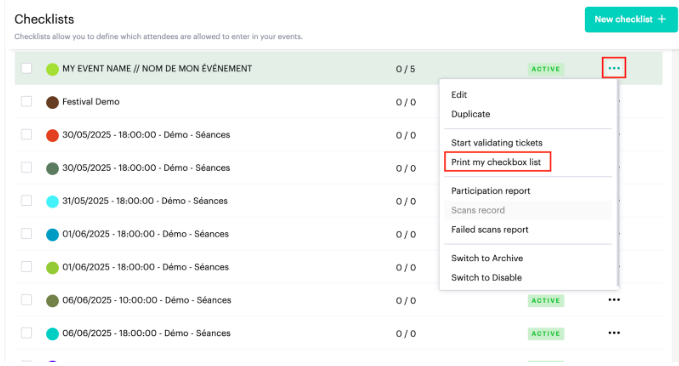
Task: Click the New checklist button
Action: pyautogui.click(x=630, y=19)
